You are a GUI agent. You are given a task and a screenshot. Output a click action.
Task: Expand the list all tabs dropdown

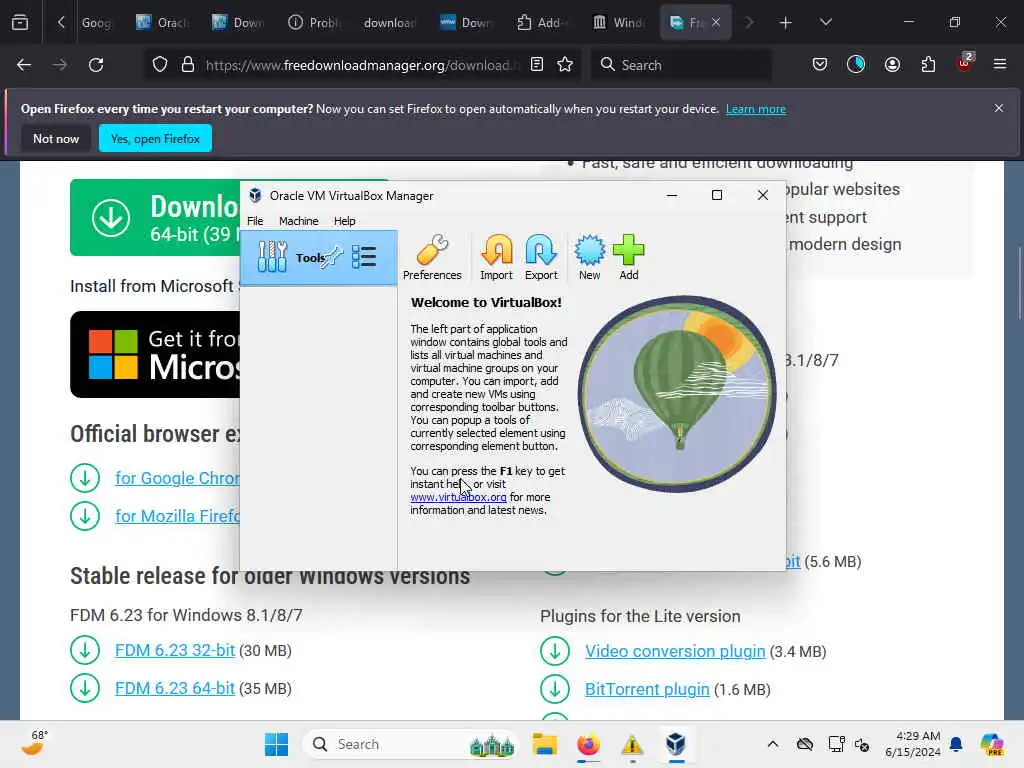(x=825, y=23)
